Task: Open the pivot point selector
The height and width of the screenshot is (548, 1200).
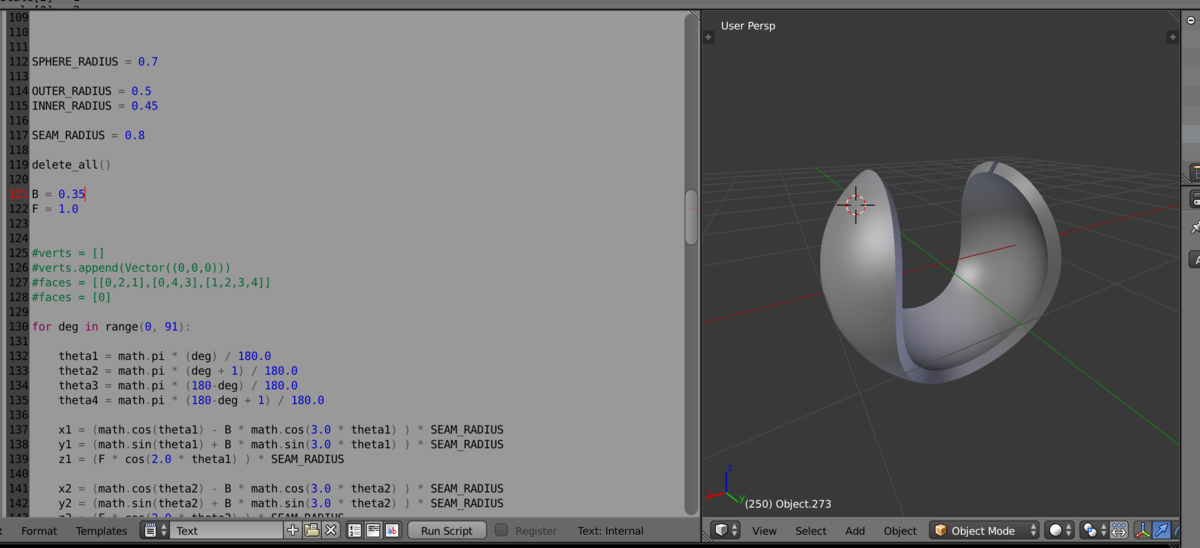Action: pos(1095,531)
